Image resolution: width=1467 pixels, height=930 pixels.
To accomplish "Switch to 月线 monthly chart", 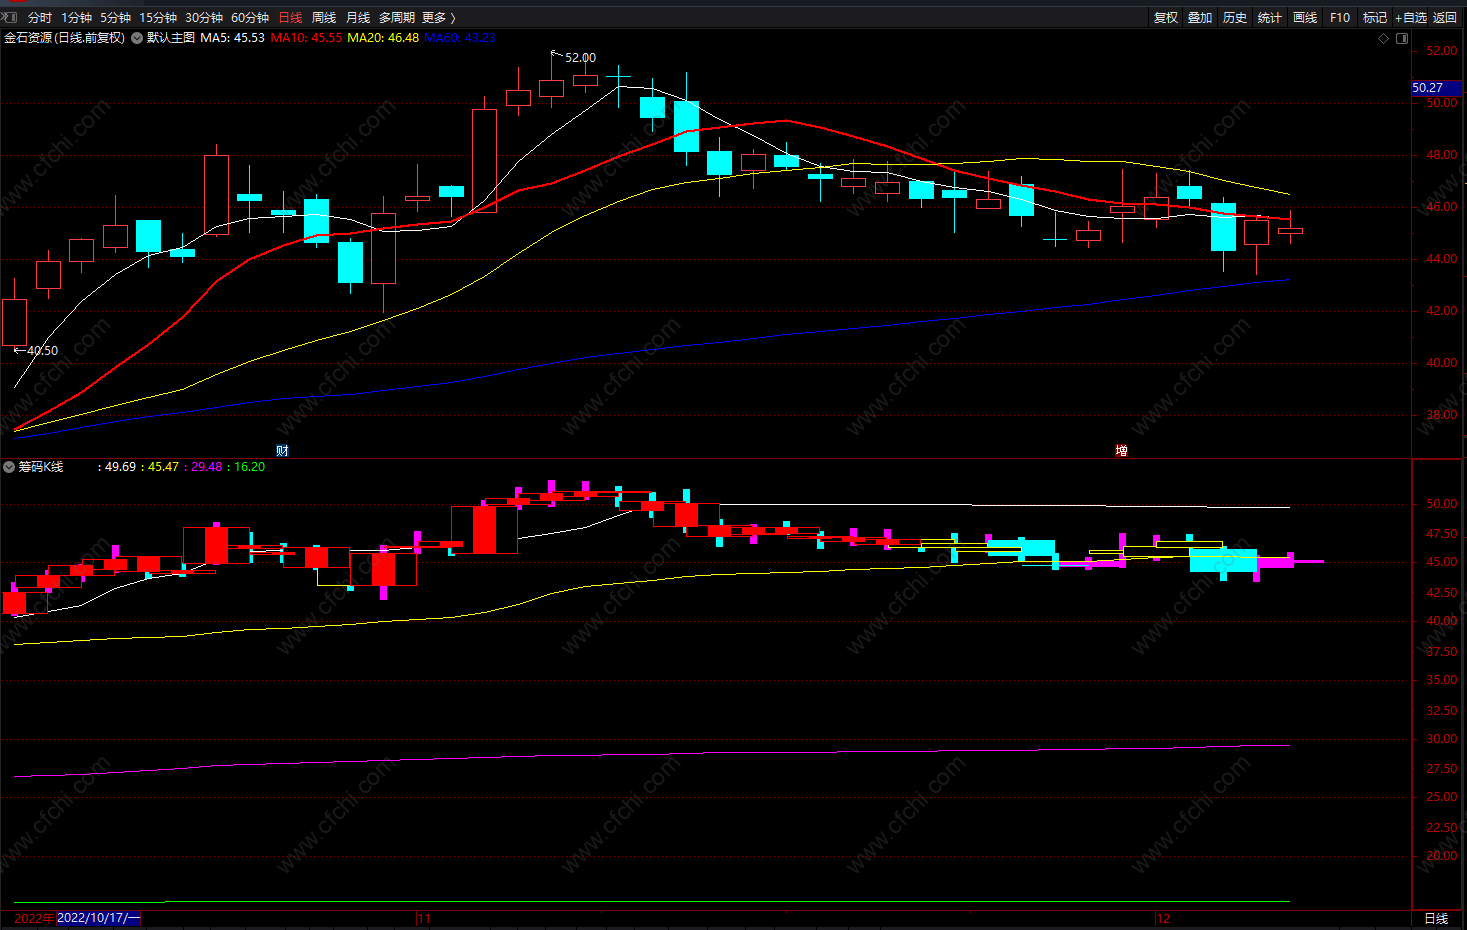I will point(358,17).
